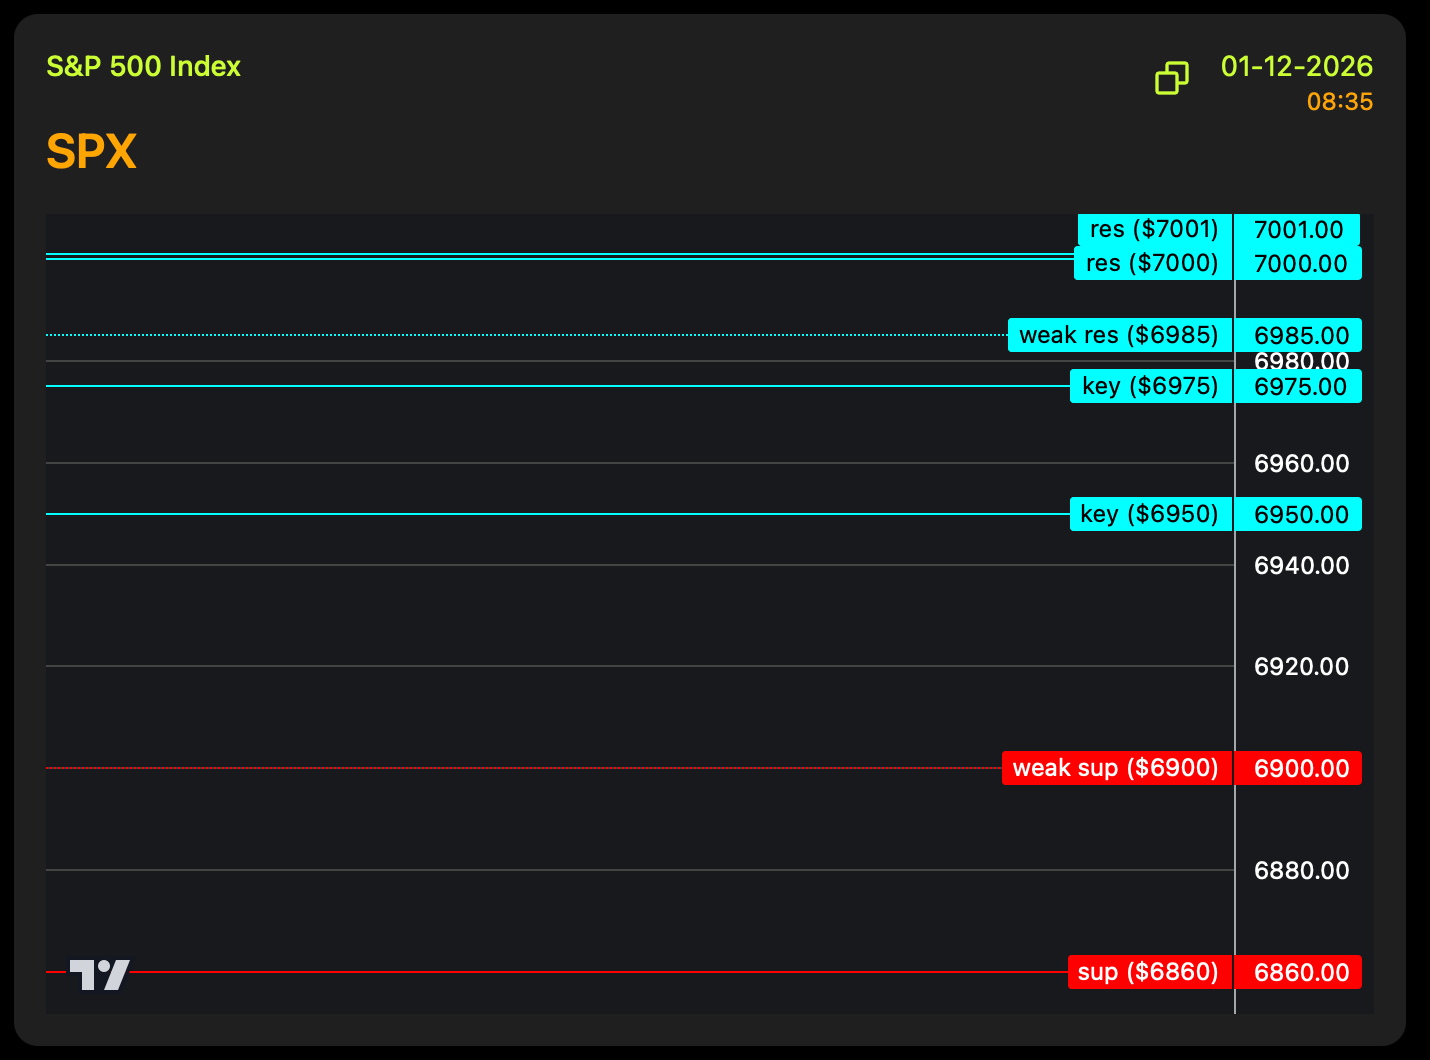The width and height of the screenshot is (1430, 1060).
Task: Click the 6880.00 price axis value
Action: 1301,870
